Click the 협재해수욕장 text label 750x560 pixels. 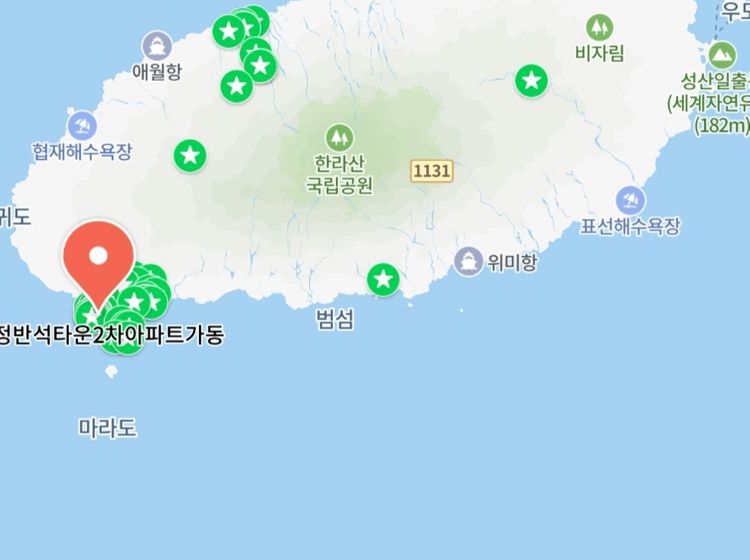[x=82, y=152]
